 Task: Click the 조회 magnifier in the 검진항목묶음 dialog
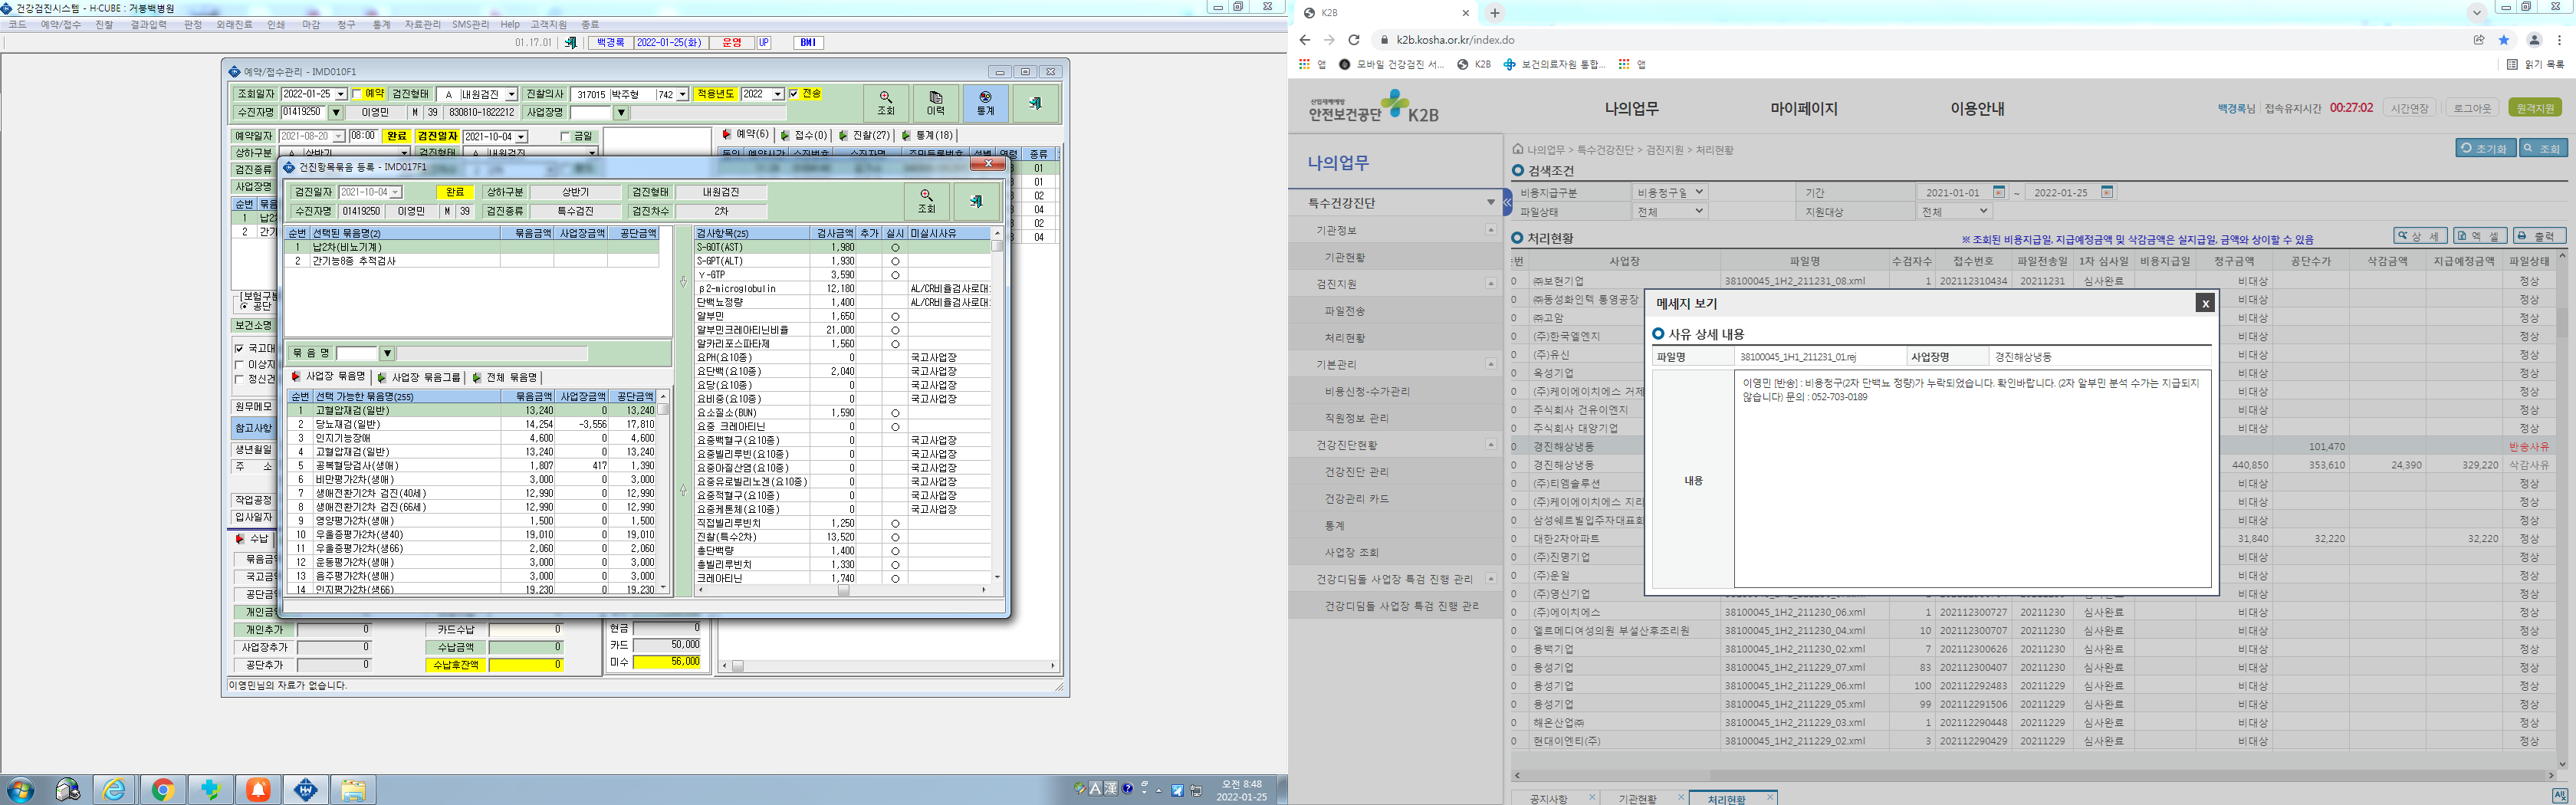(x=926, y=201)
